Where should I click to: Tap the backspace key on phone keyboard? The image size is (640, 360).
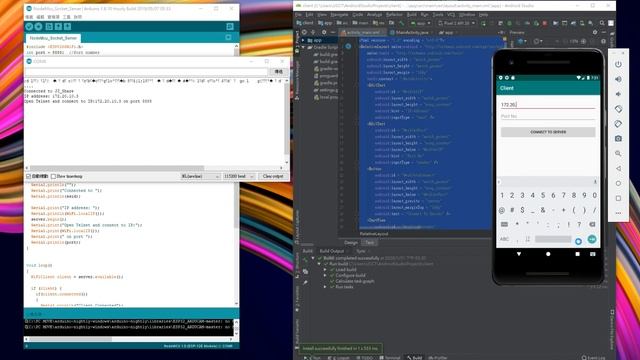[x=592, y=224]
